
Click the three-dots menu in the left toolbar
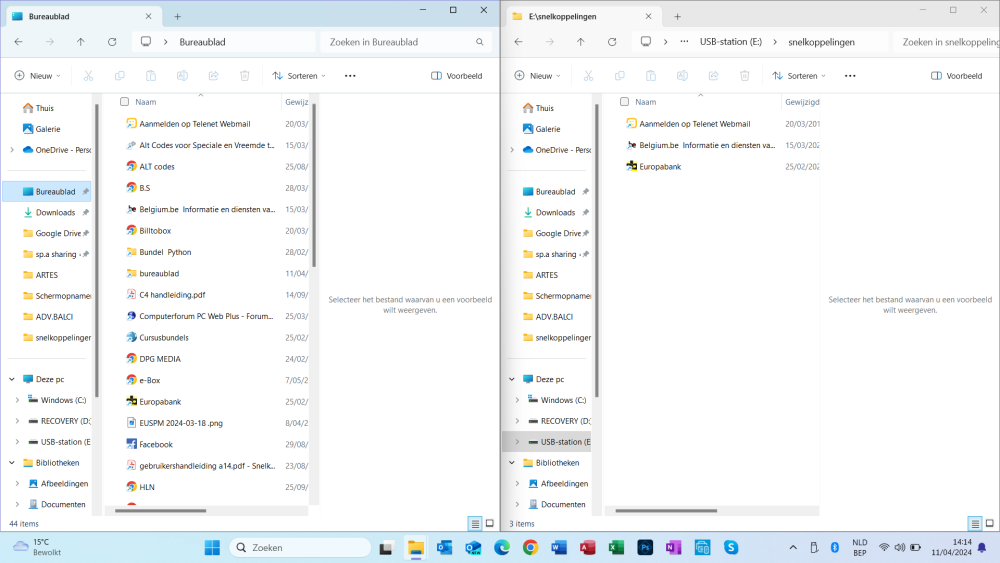pyautogui.click(x=350, y=76)
